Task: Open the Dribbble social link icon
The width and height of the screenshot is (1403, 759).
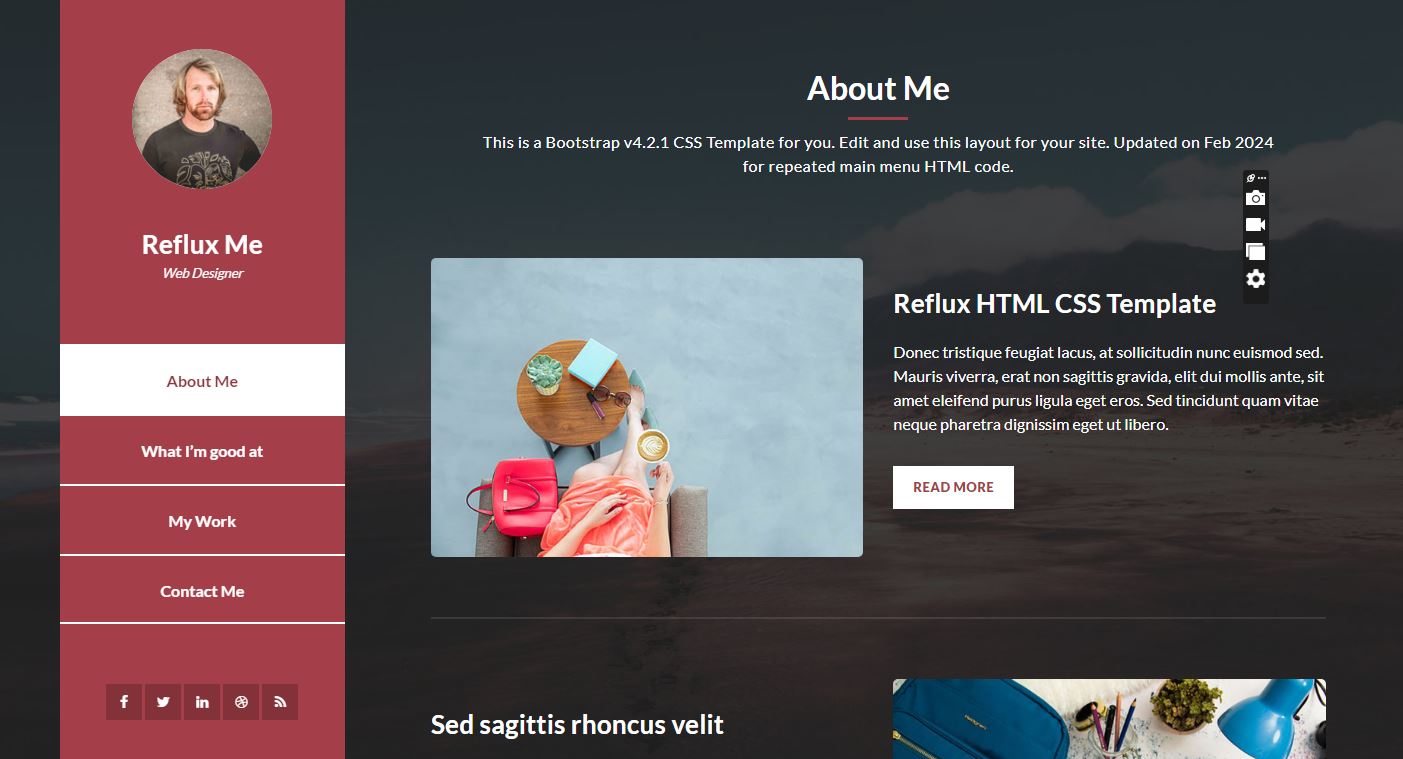Action: pos(241,702)
